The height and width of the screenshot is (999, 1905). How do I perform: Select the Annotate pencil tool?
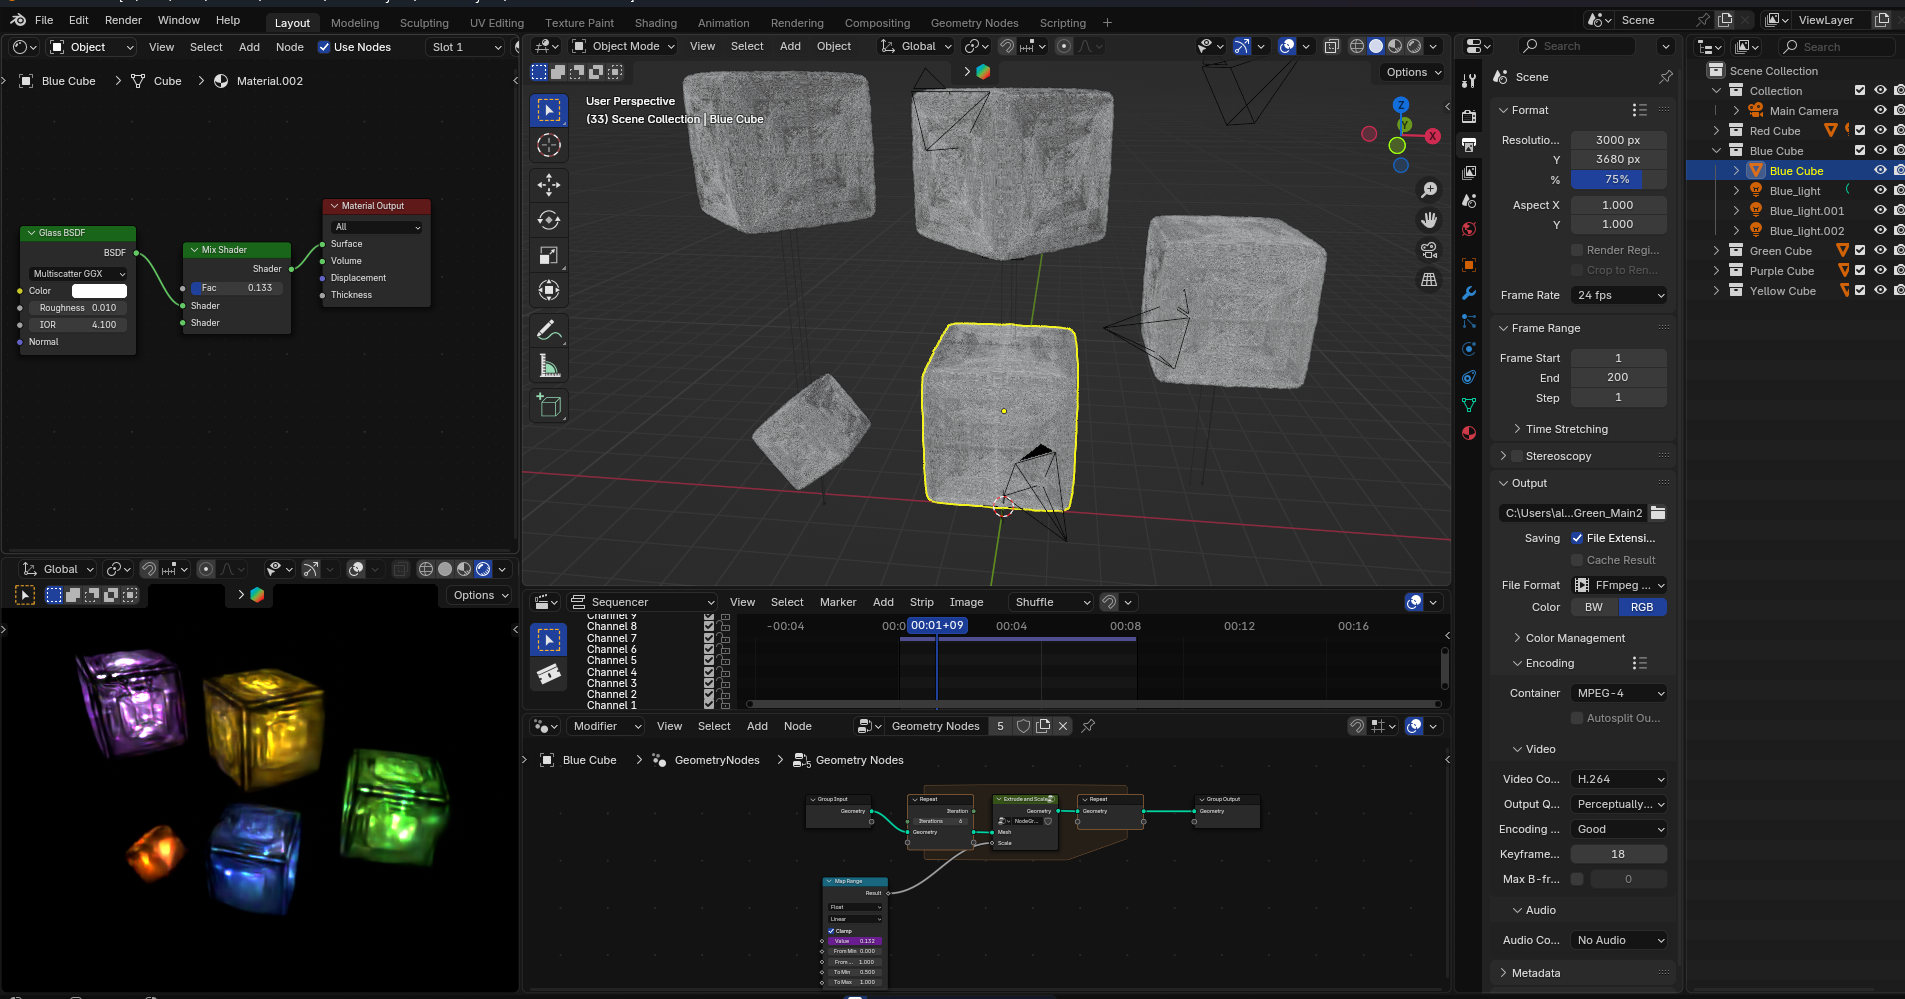(x=548, y=330)
